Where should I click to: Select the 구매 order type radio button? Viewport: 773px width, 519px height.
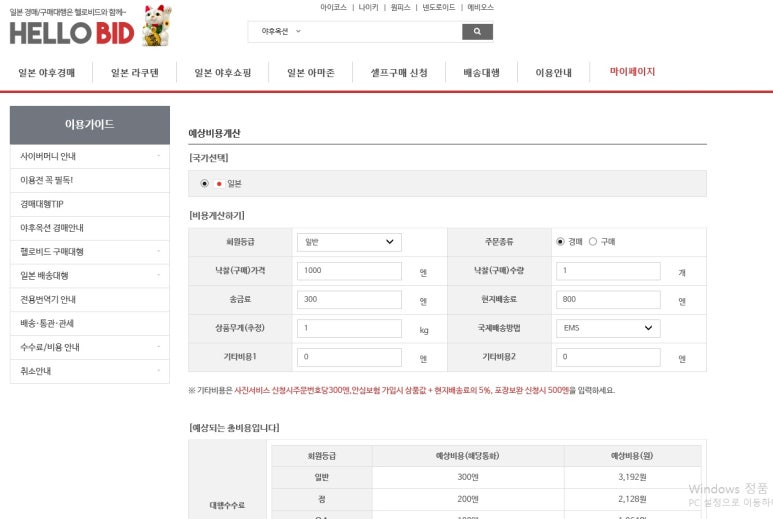pos(593,242)
